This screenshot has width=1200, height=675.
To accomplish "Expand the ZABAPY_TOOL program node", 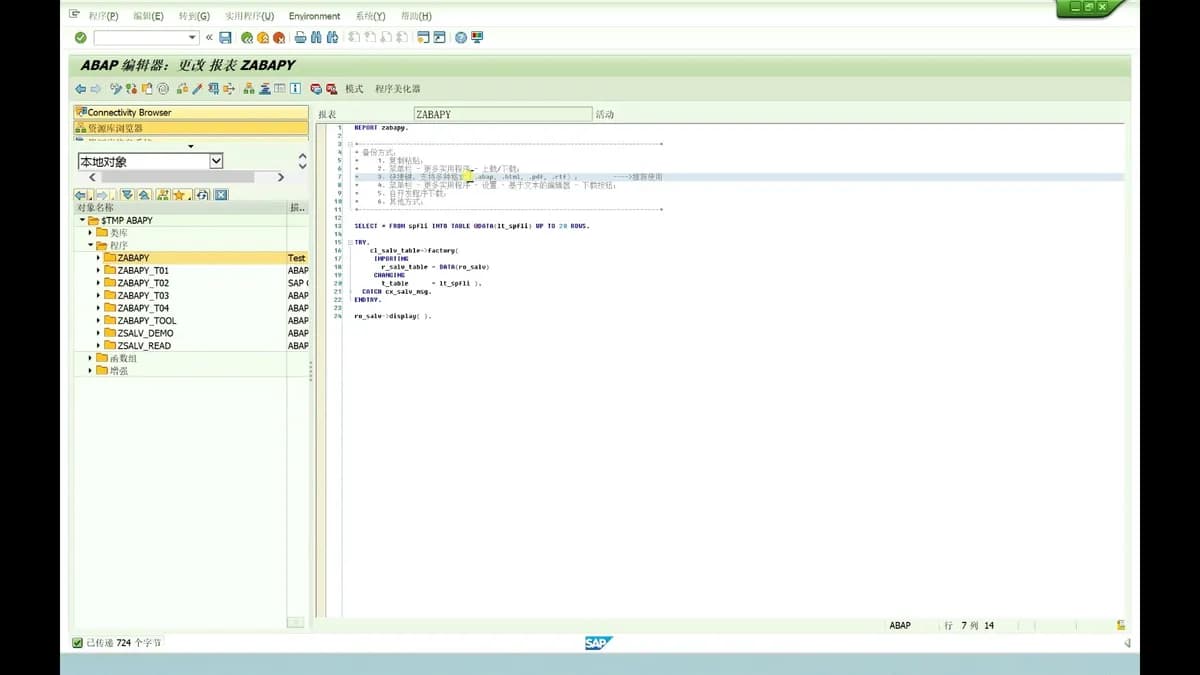I will coord(98,320).
